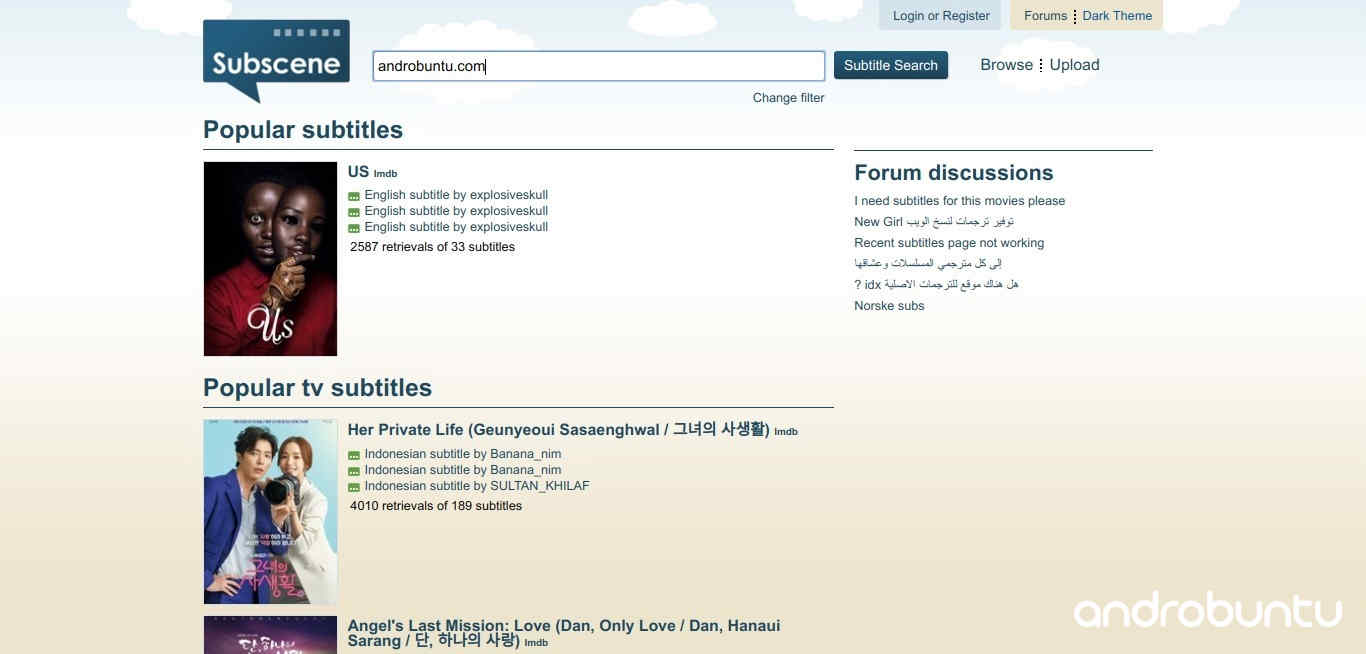Click the Subscene logo
Viewport: 1366px width, 654px height.
[276, 59]
